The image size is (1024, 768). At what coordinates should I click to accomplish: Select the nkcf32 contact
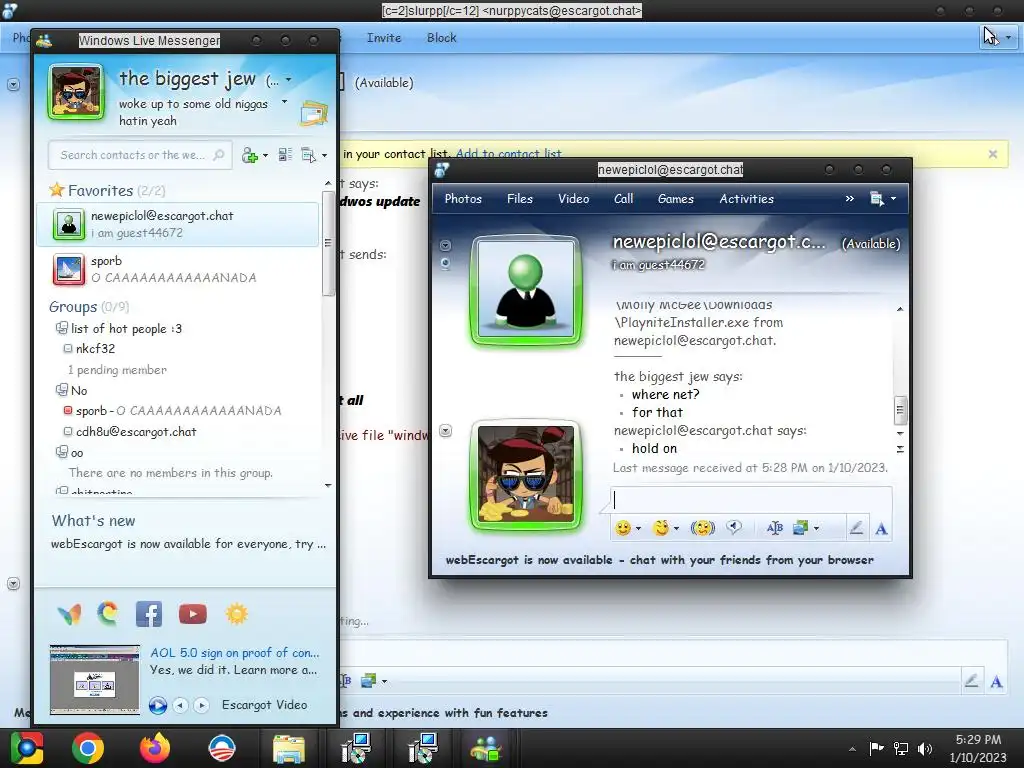95,349
